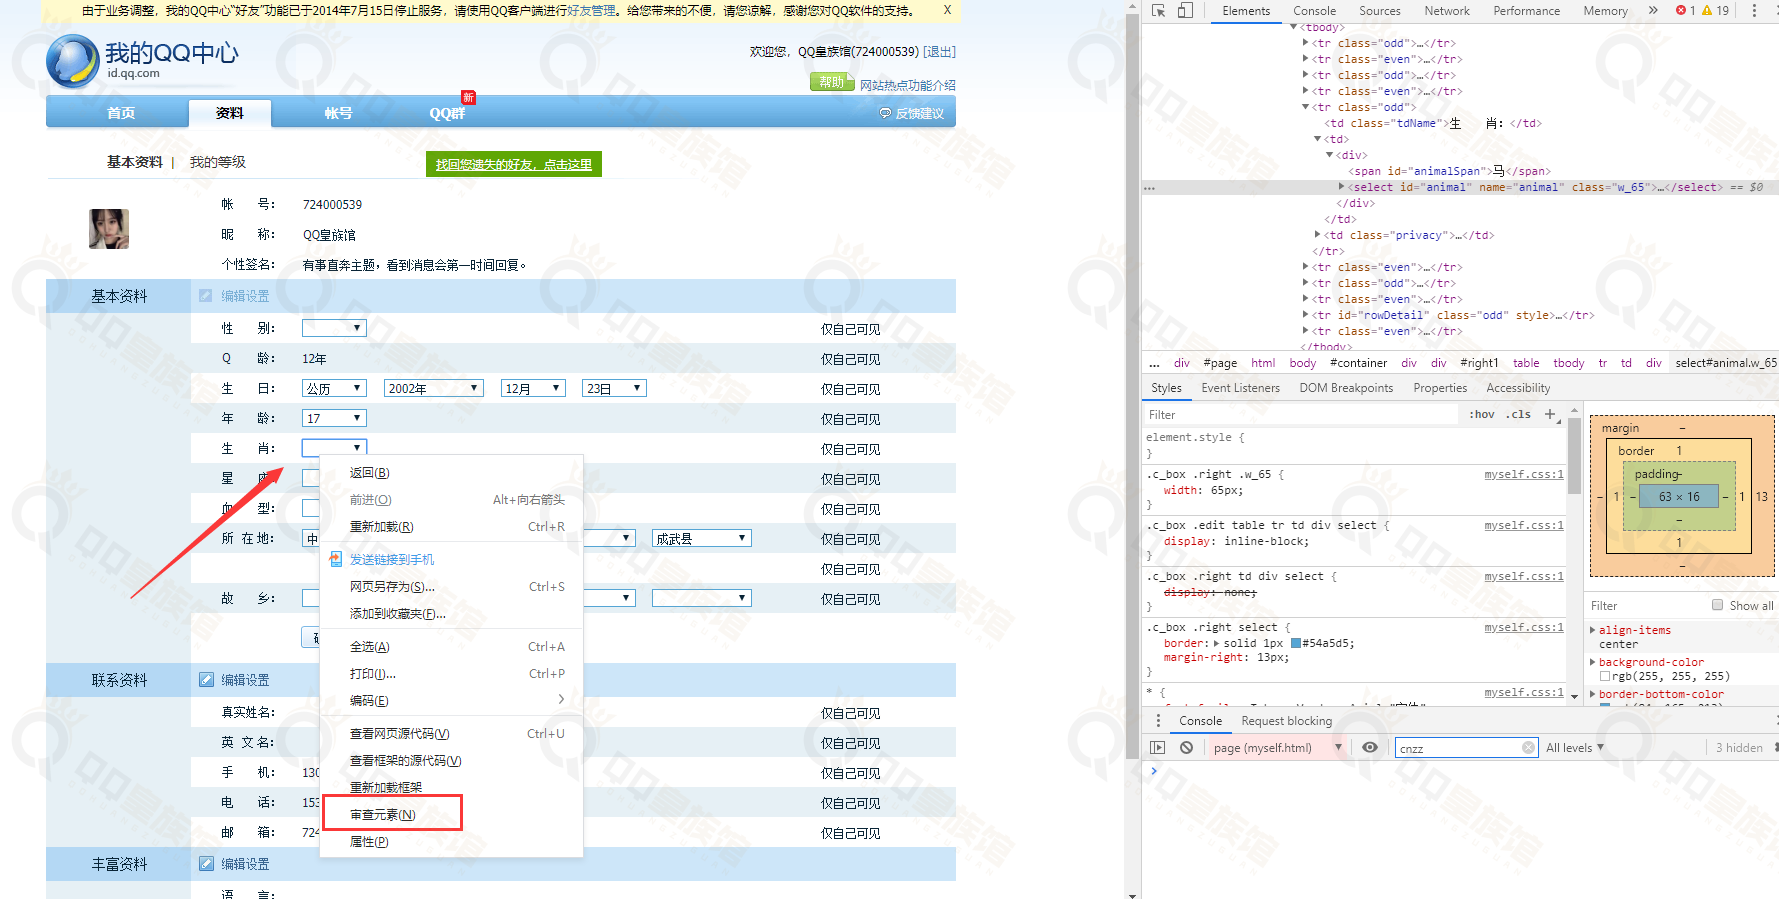The height and width of the screenshot is (899, 1779).
Task: Click the green lost friends recovery button
Action: [513, 165]
